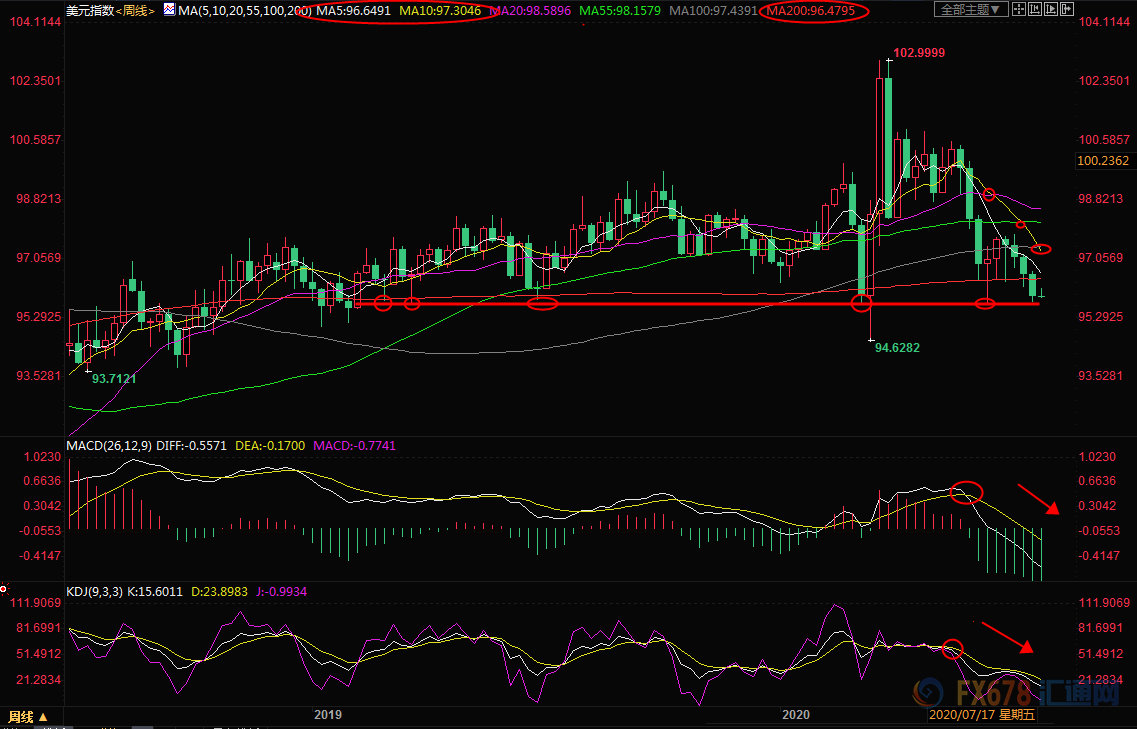
Task: Select the MACD(26,12,9) indicator label
Action: click(x=110, y=445)
